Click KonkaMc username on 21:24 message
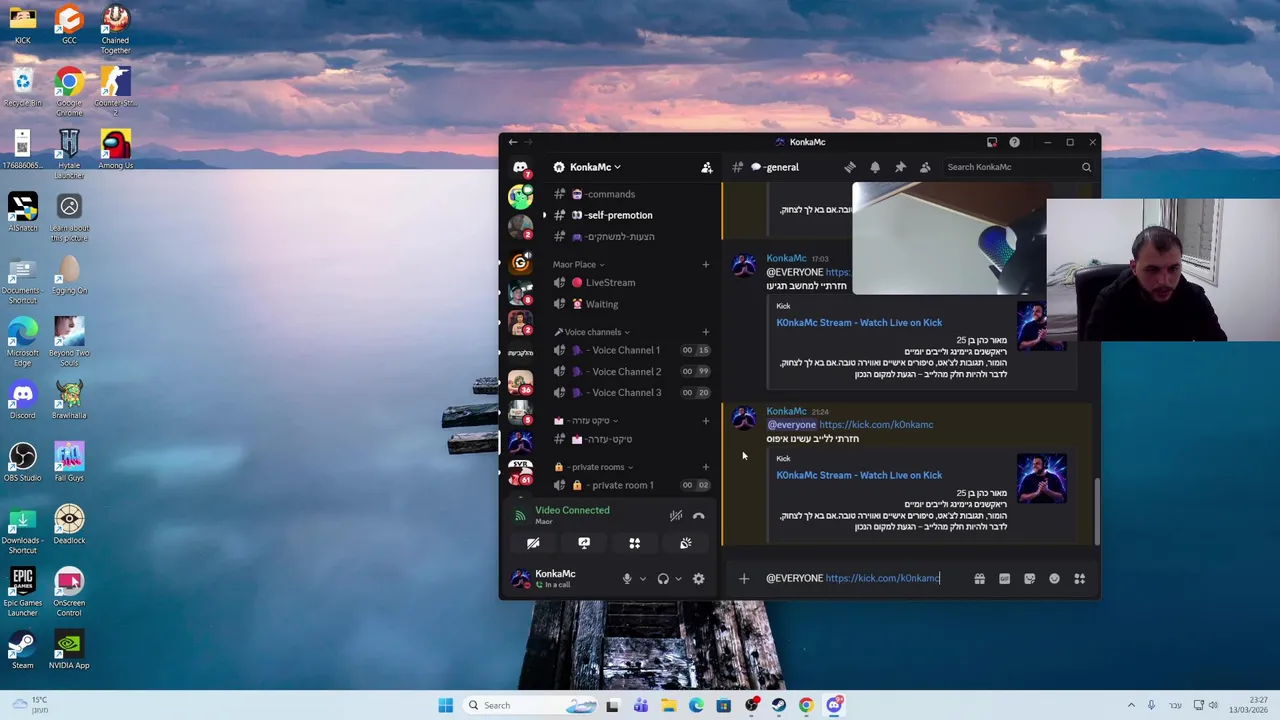1280x720 pixels. click(x=786, y=411)
